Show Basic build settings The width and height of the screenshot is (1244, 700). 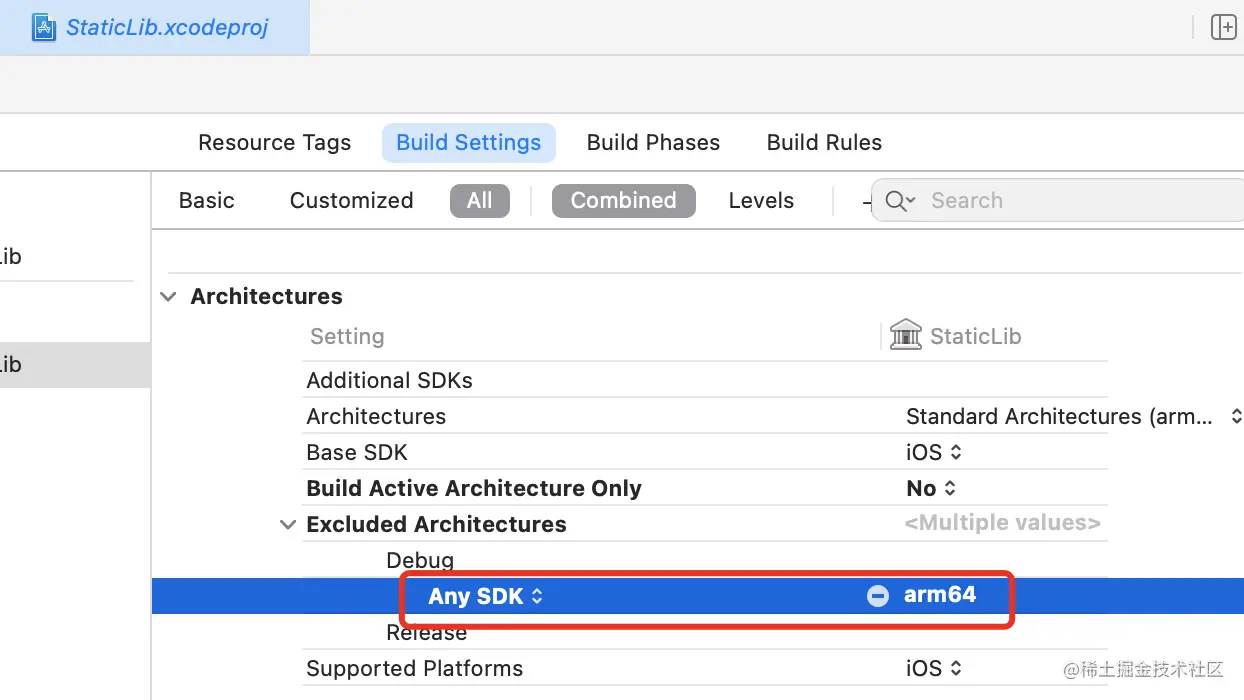206,201
